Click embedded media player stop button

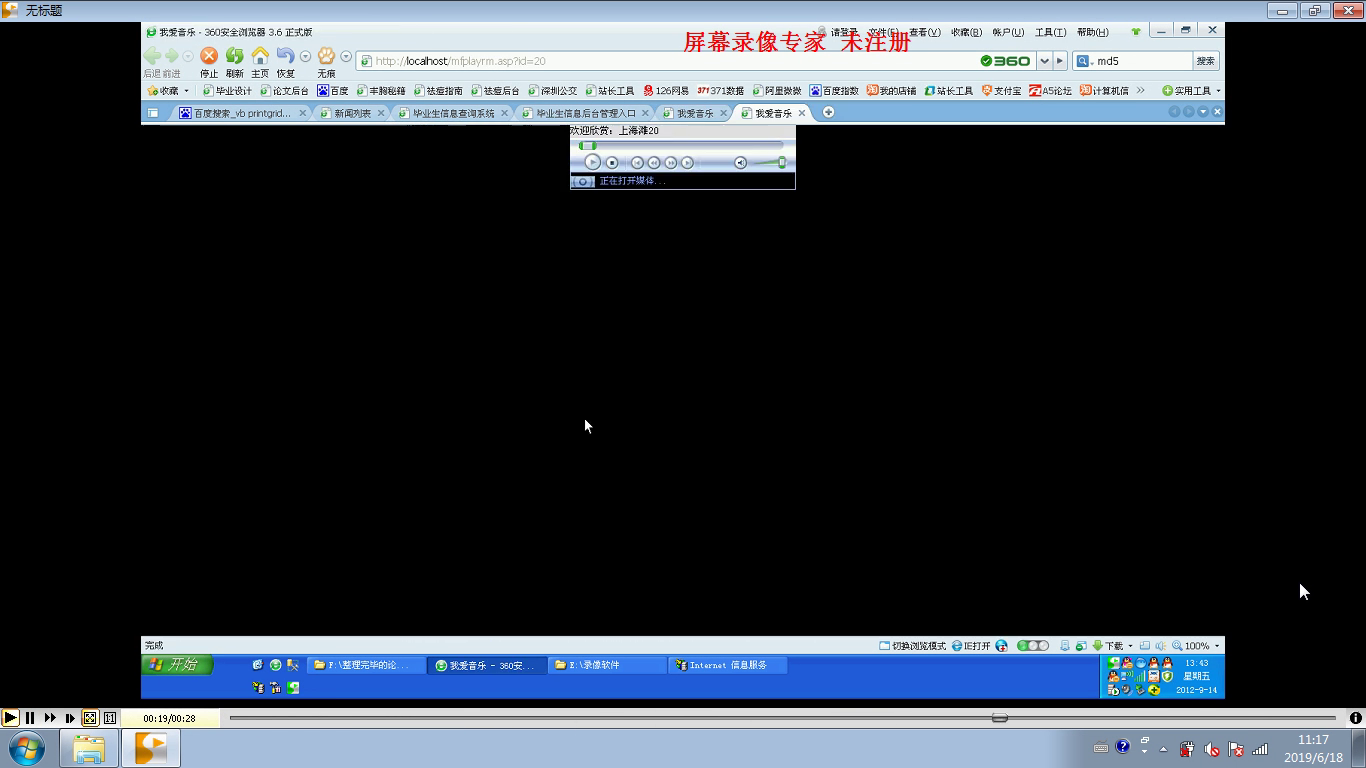[612, 162]
